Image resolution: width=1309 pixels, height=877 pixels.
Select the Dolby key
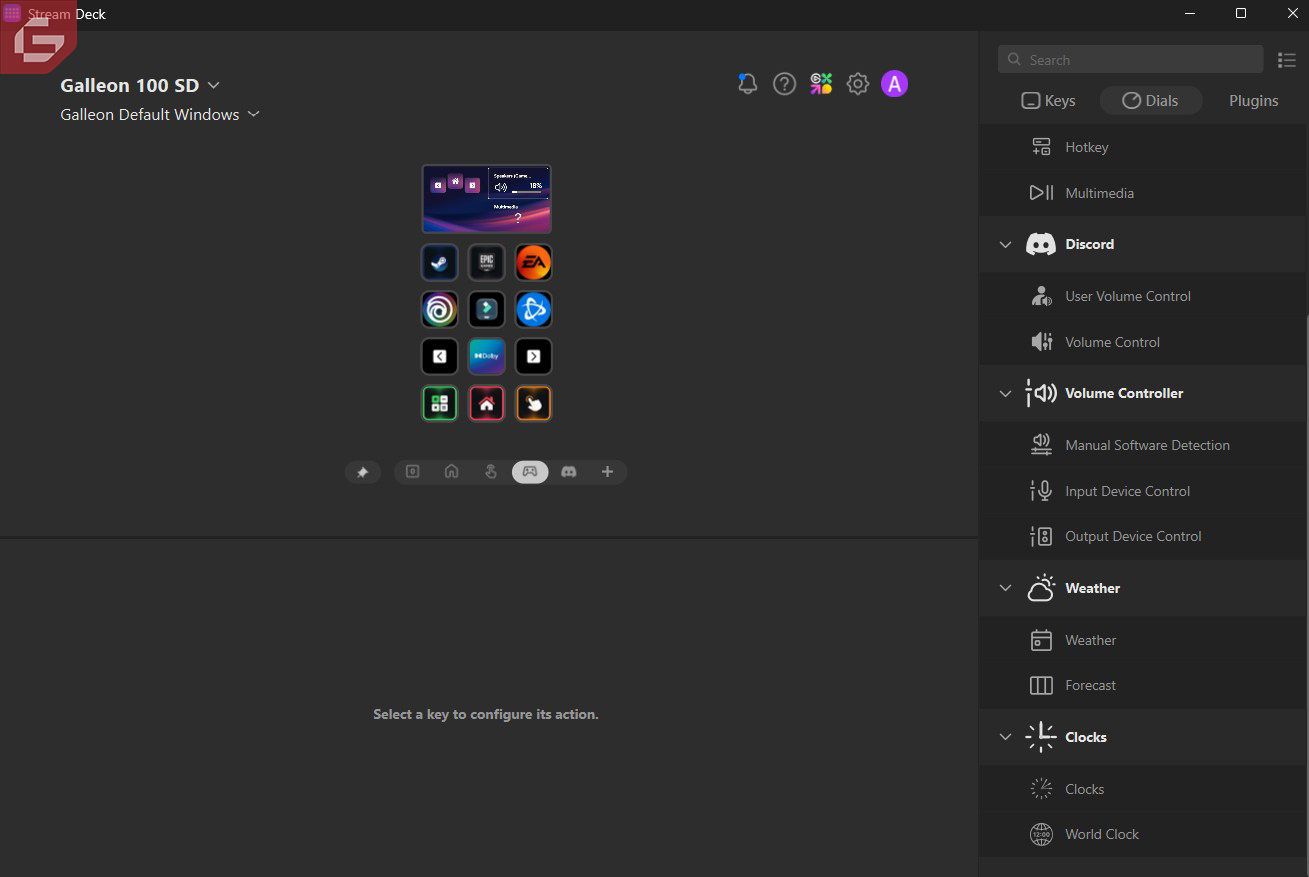pyautogui.click(x=486, y=356)
